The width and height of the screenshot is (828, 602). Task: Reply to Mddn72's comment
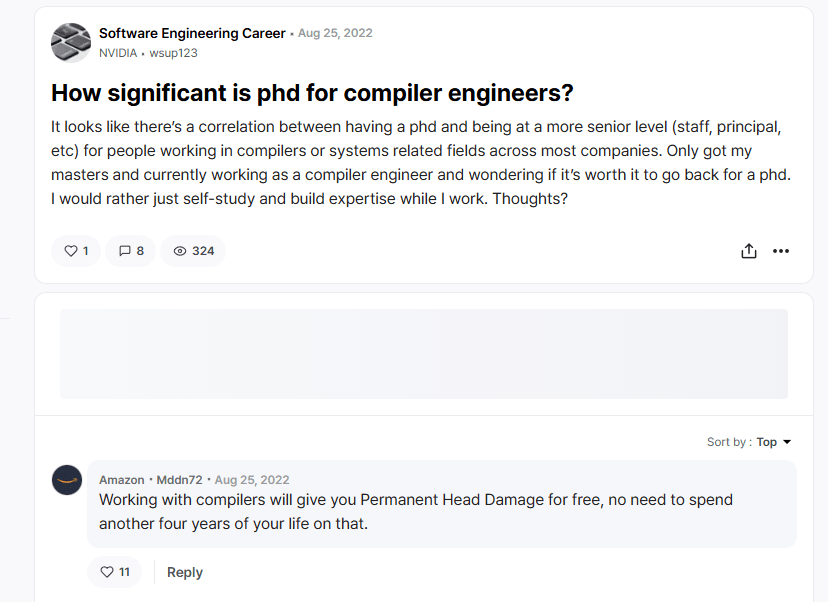pyautogui.click(x=184, y=571)
